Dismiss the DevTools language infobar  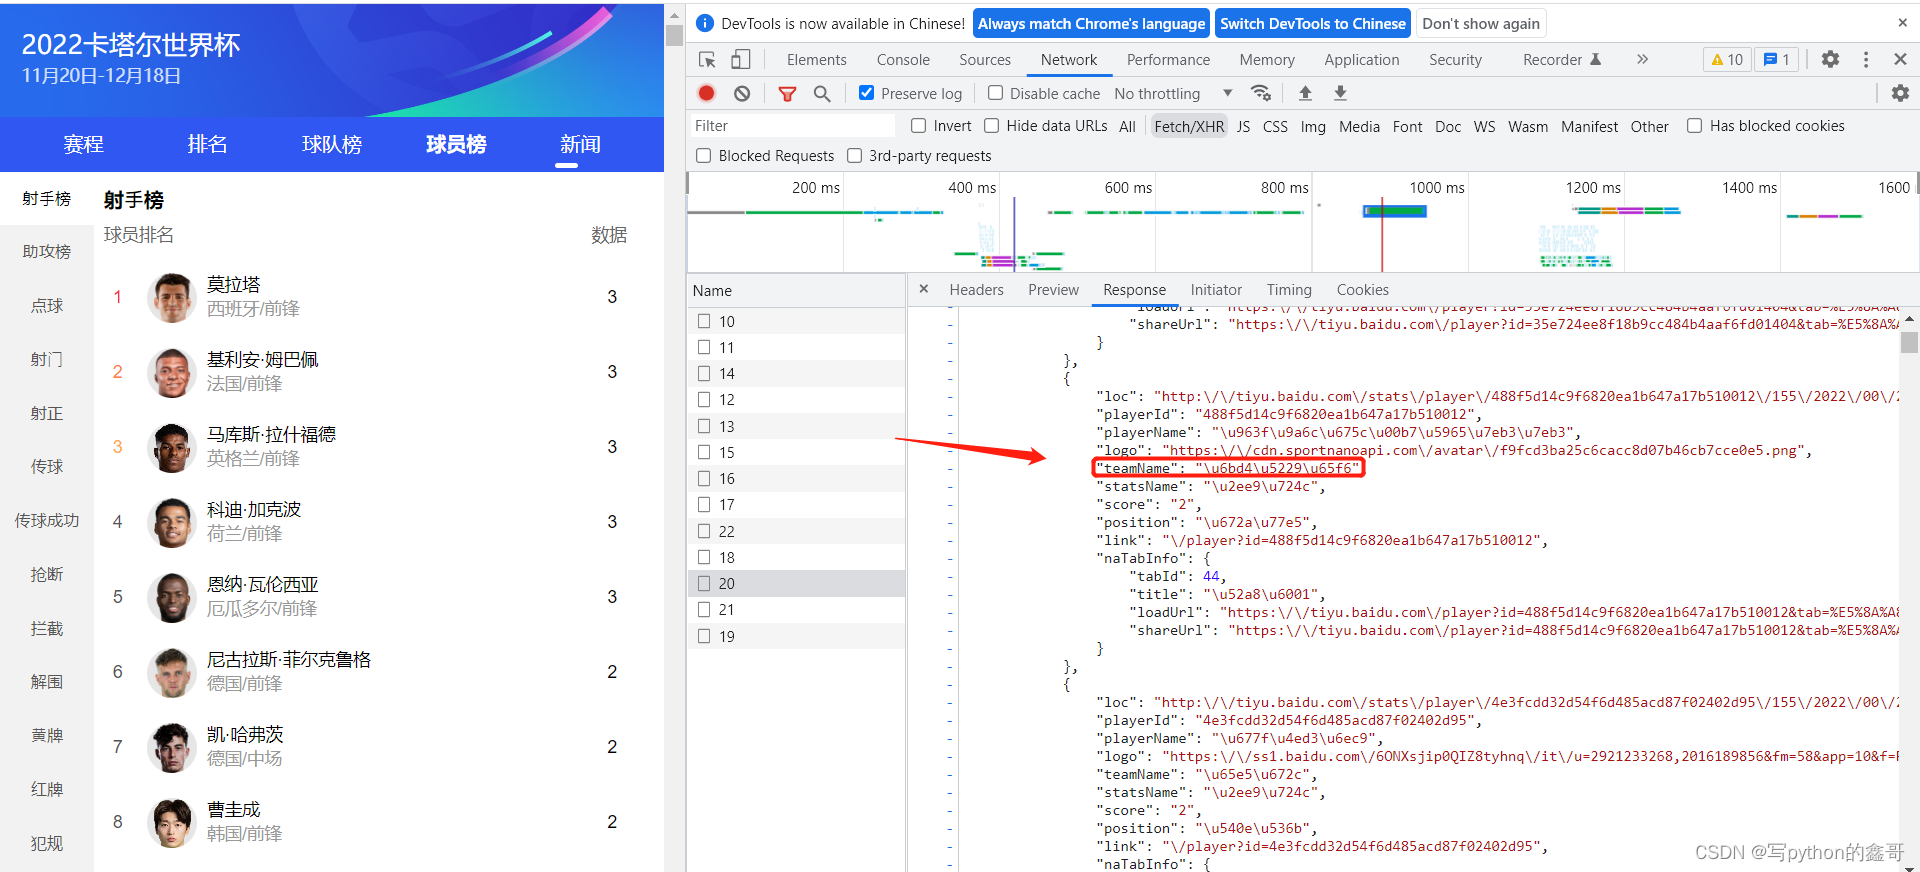(x=1902, y=23)
